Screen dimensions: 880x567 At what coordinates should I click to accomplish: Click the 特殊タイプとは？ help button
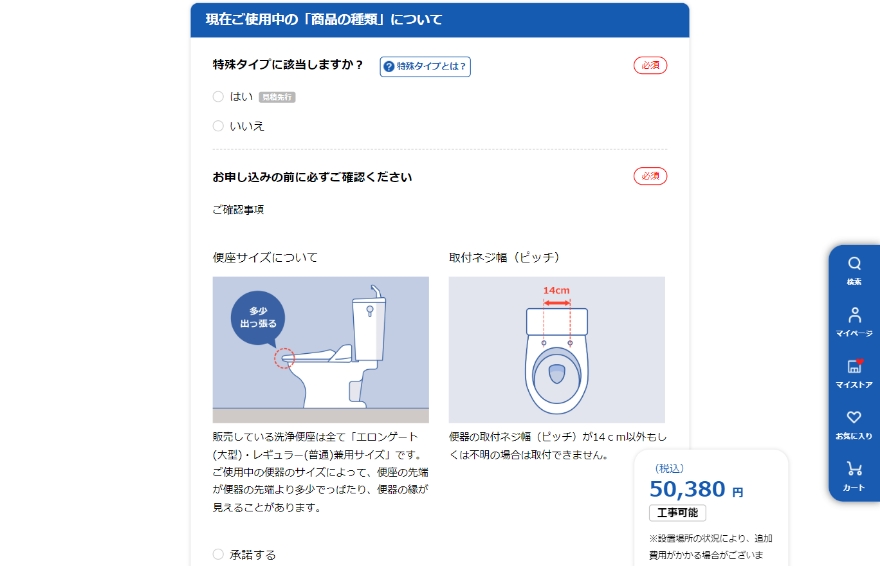[x=425, y=66]
